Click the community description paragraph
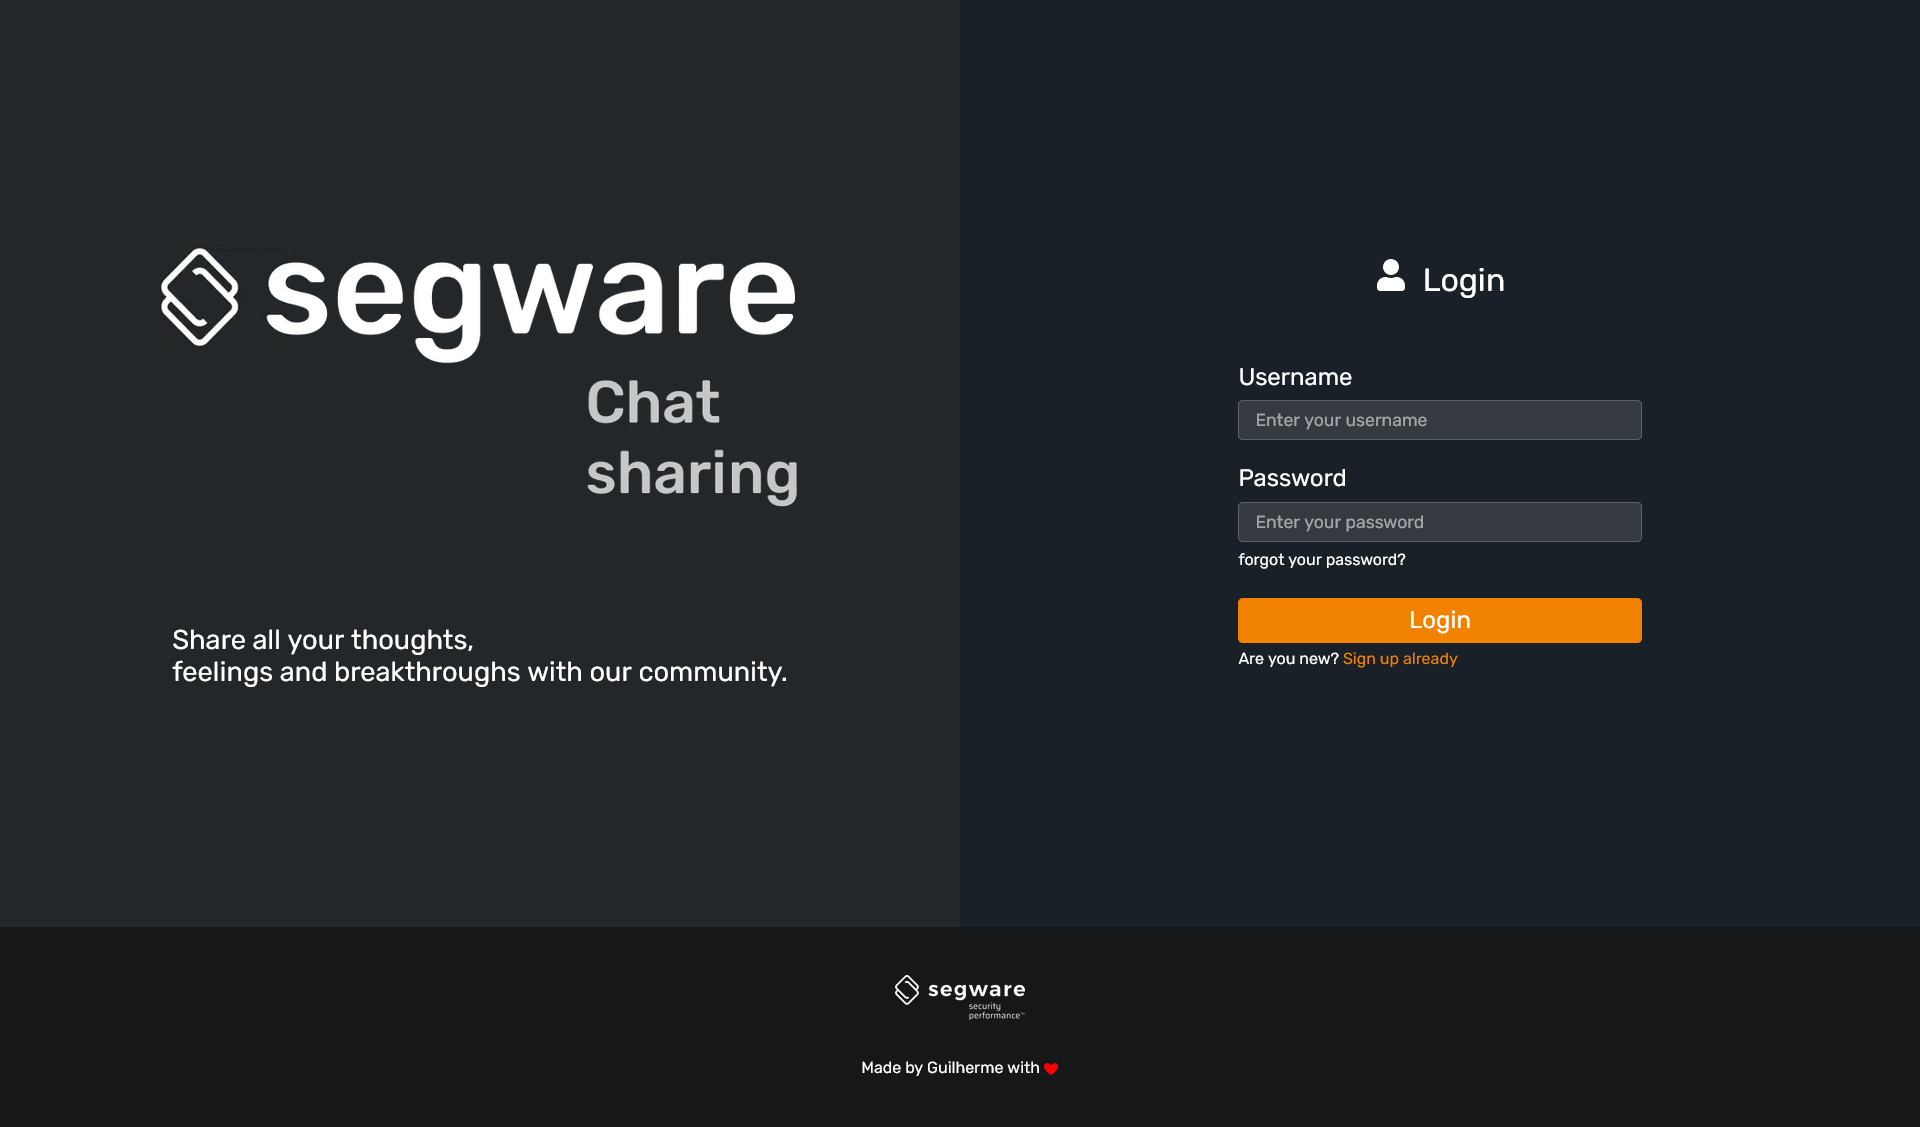The image size is (1920, 1127). coord(479,656)
